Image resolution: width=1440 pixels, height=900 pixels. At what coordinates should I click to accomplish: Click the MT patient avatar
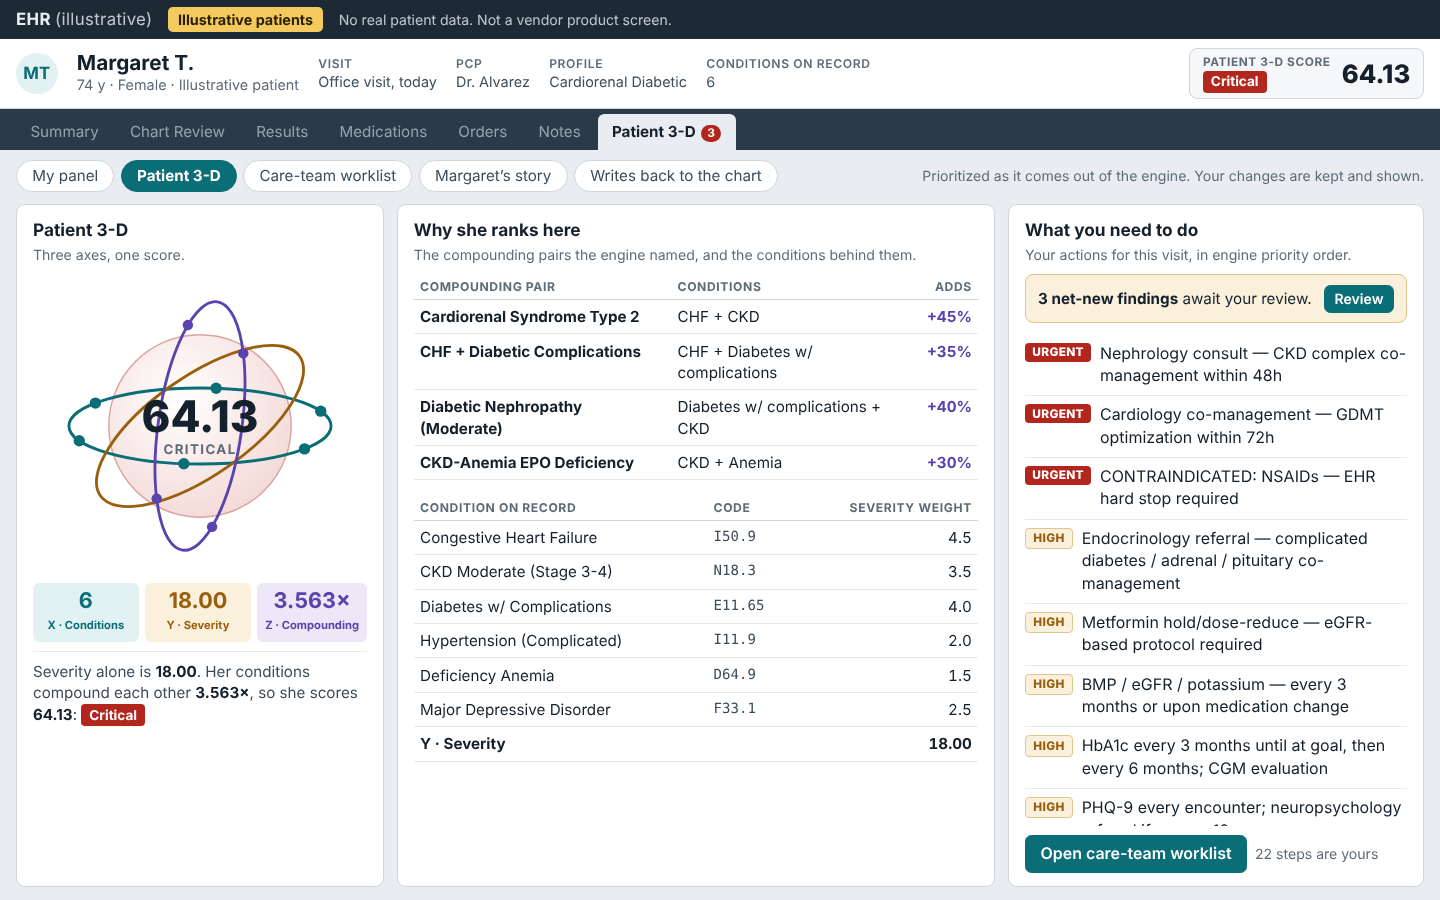(x=37, y=74)
